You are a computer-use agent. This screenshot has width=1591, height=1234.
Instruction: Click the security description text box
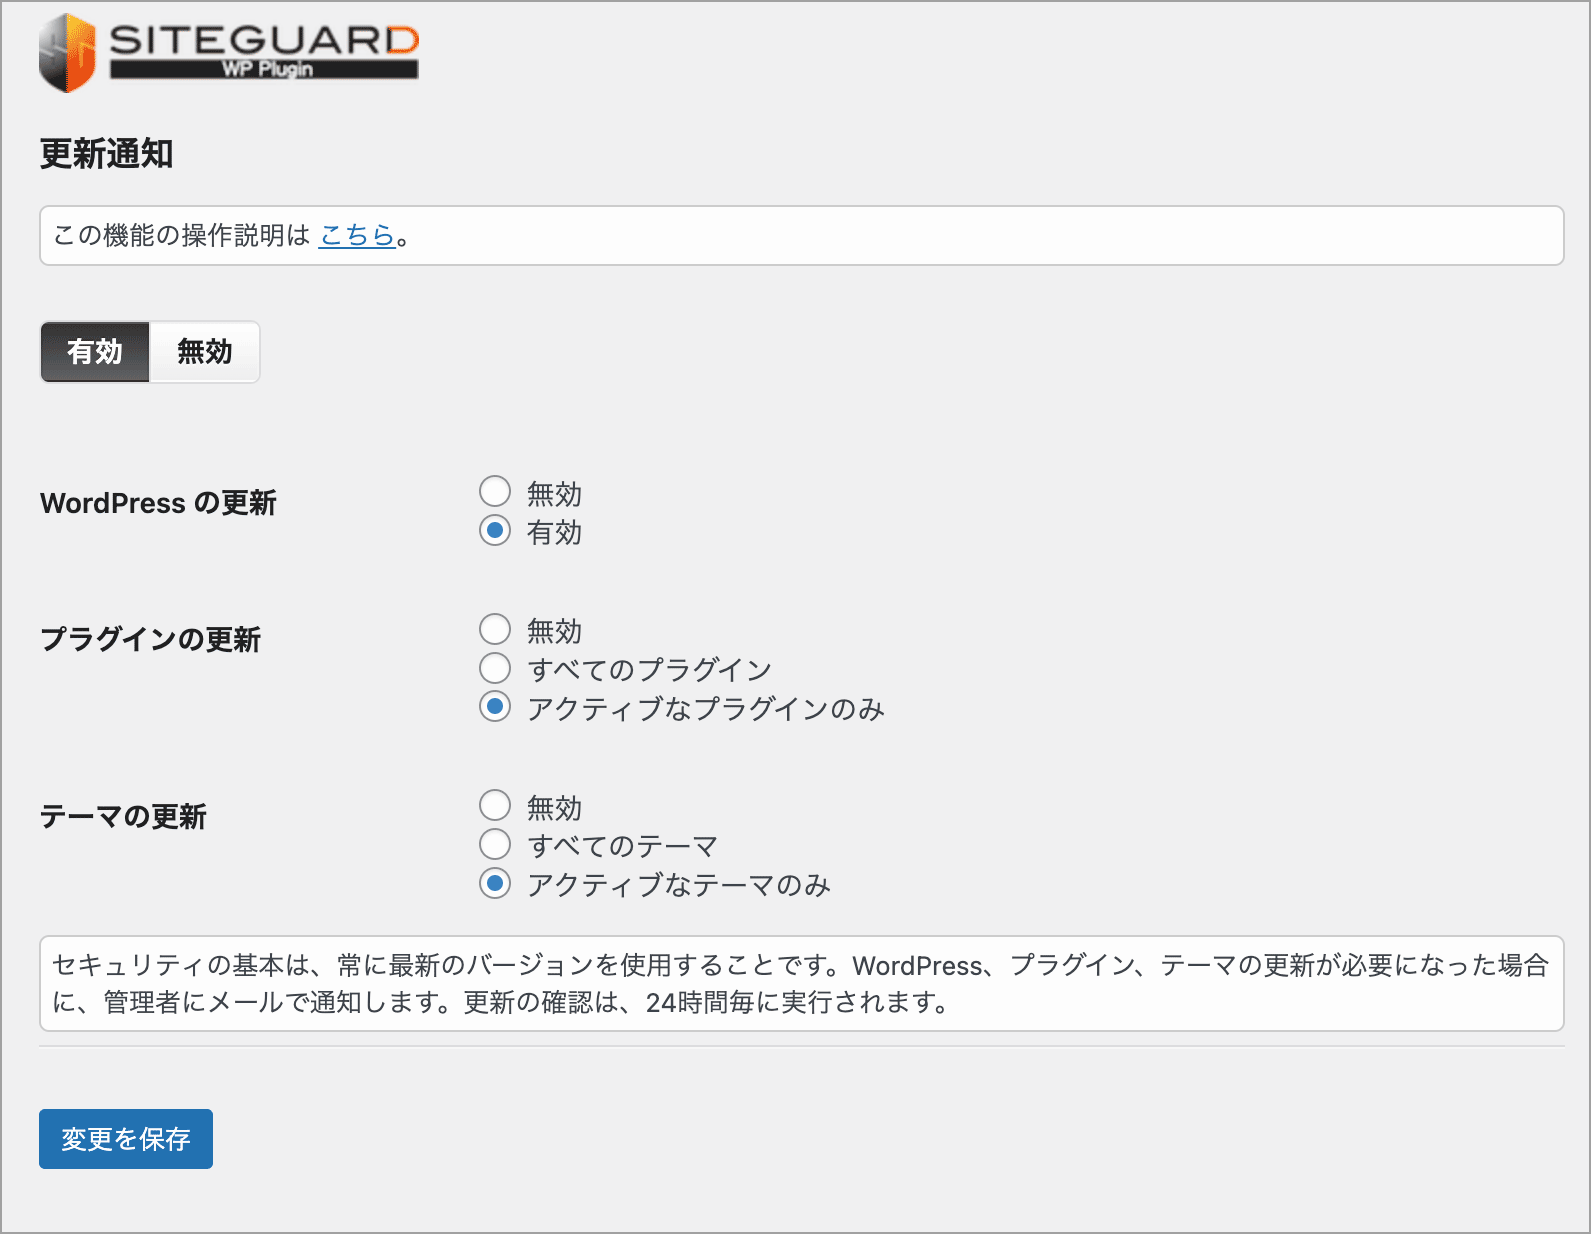pos(802,984)
